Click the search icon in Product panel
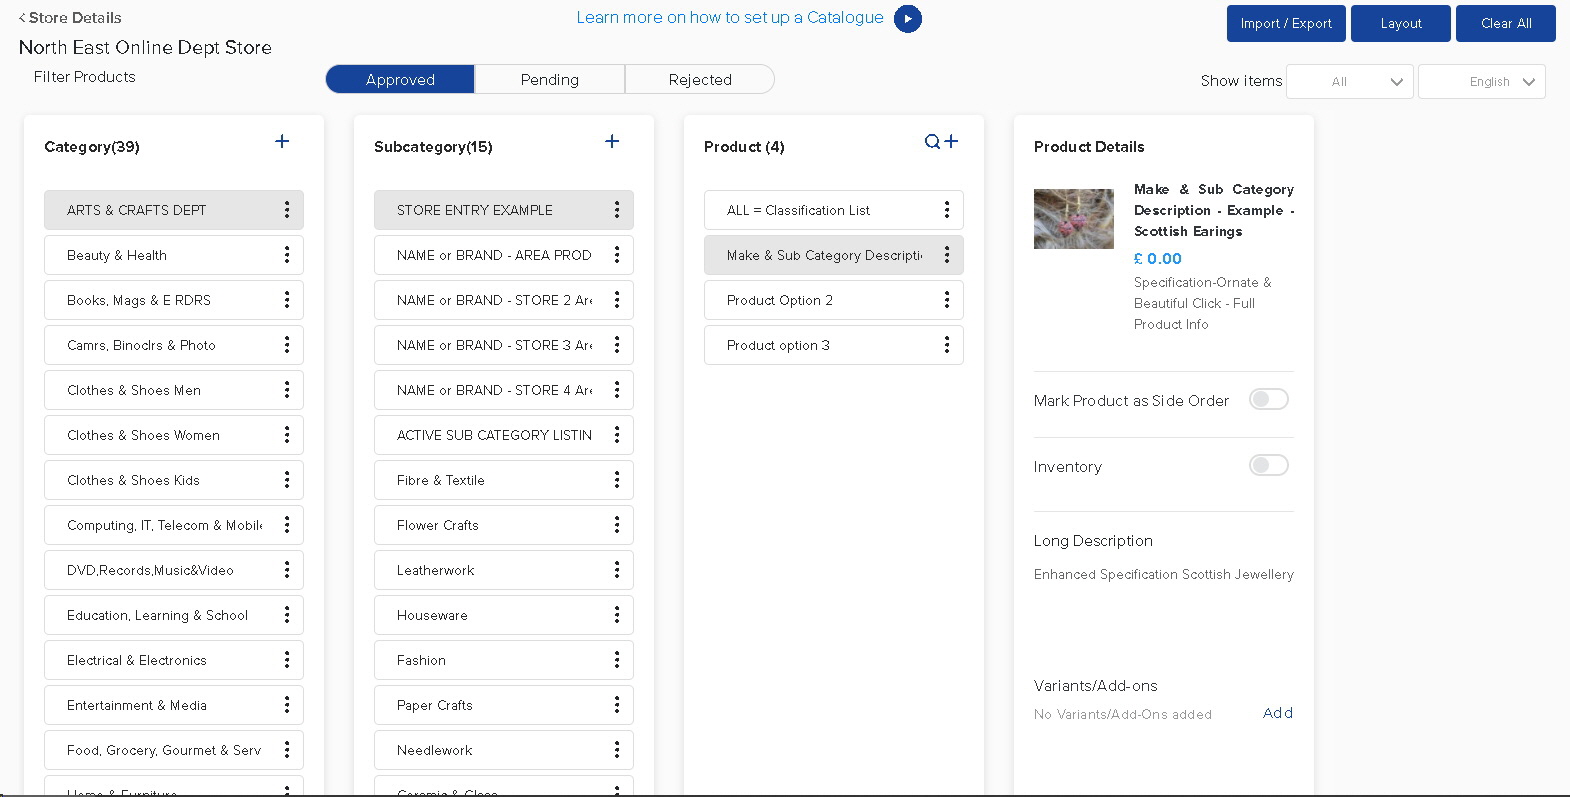Viewport: 1570px width, 797px height. point(932,142)
